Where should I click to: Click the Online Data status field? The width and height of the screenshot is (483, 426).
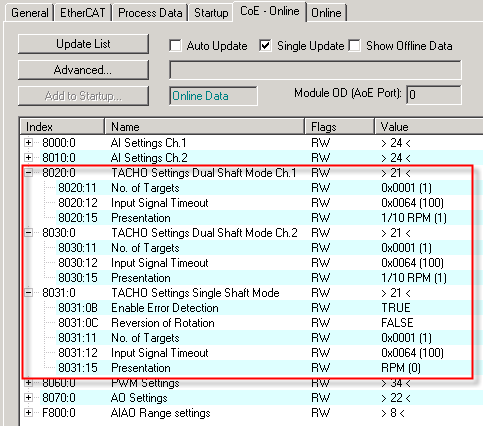coord(213,96)
